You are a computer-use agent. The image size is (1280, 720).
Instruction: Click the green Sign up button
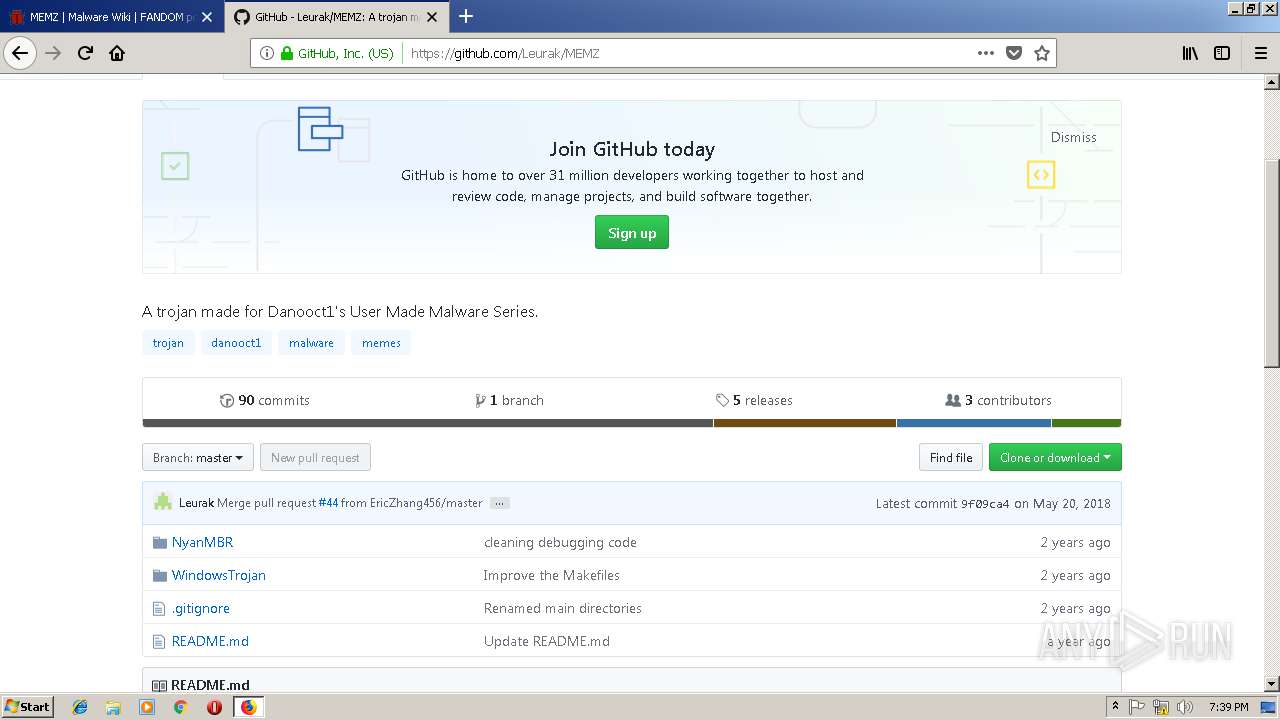[x=632, y=233]
